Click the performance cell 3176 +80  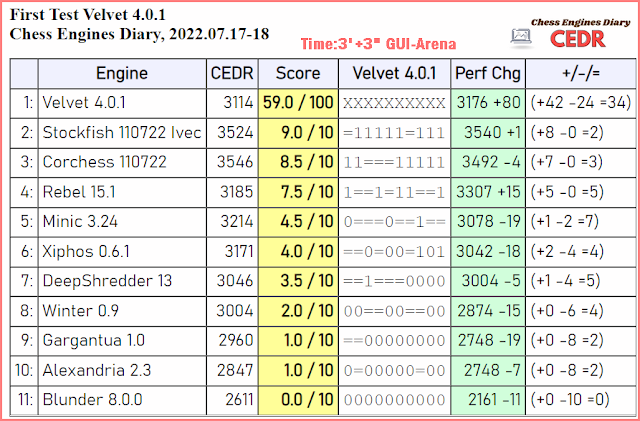488,102
